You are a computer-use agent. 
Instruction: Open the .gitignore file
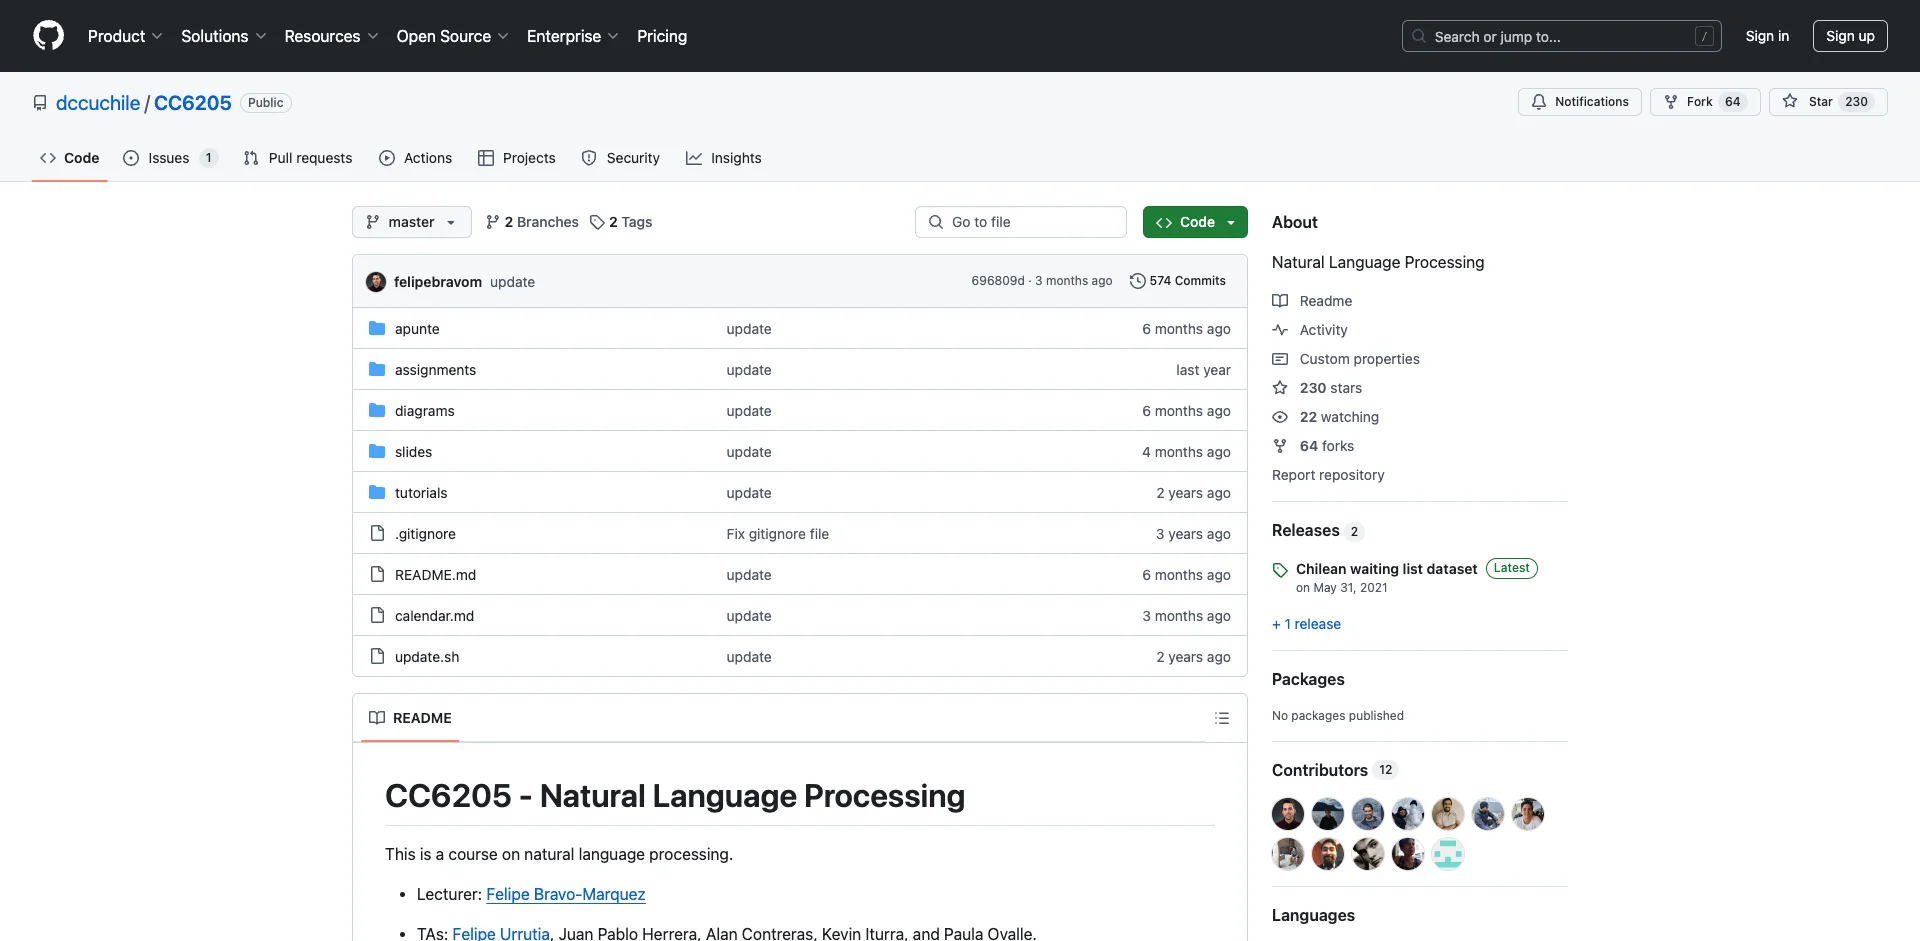click(425, 534)
